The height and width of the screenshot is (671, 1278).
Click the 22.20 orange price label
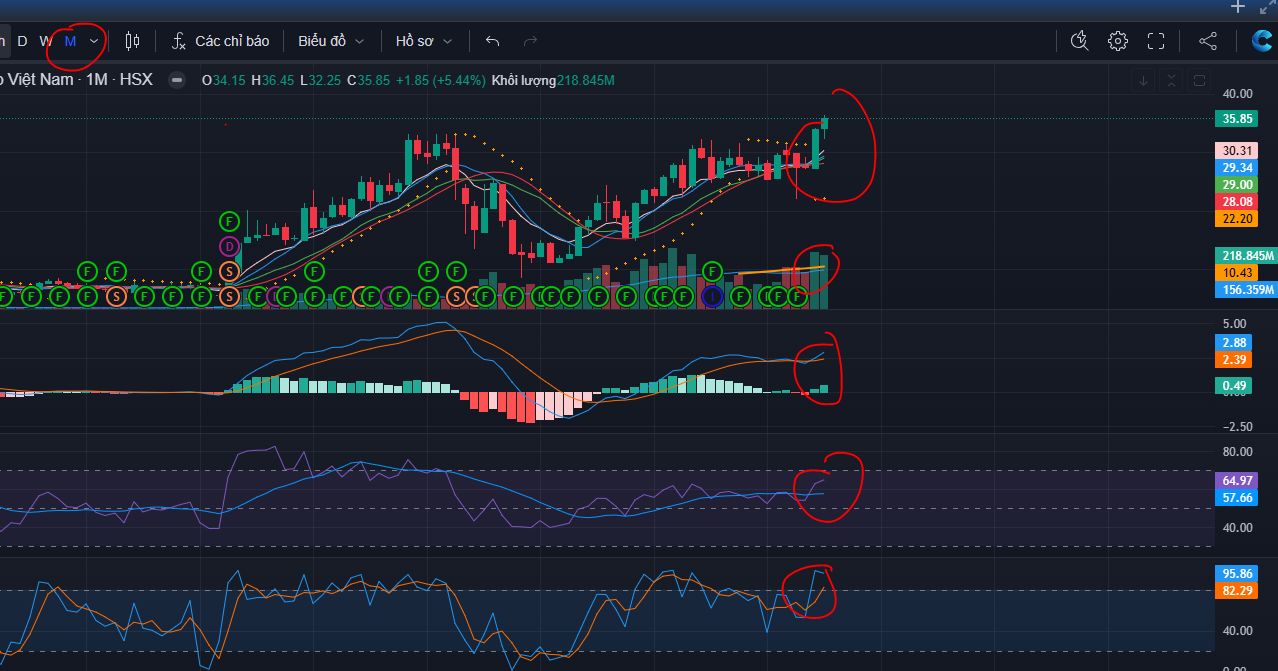coord(1237,219)
